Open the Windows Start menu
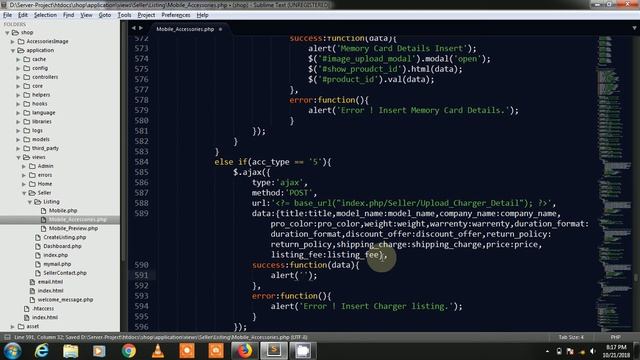The width and height of the screenshot is (640, 360). 12,351
